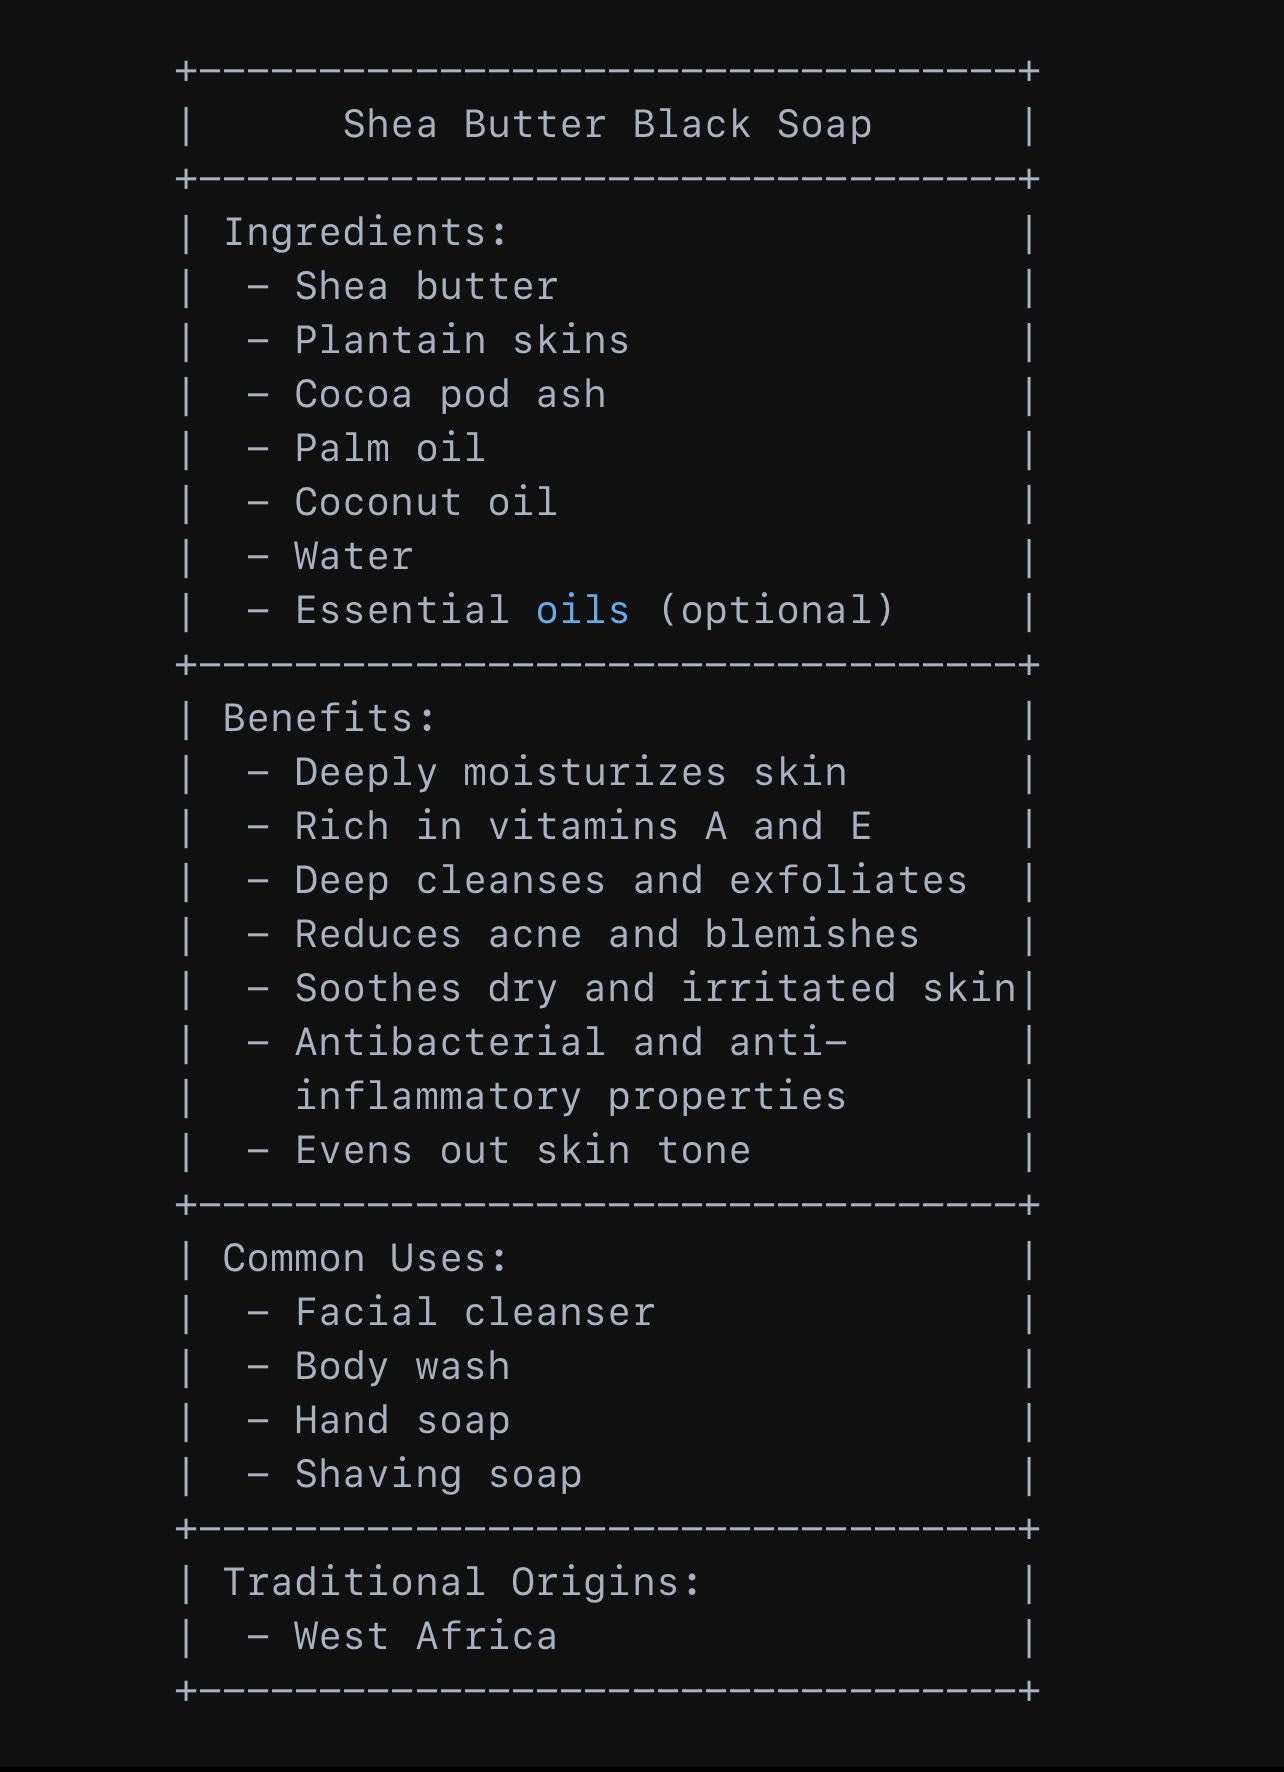Image resolution: width=1284 pixels, height=1772 pixels.
Task: Click the "Ingredients:" section heading
Action: [365, 233]
